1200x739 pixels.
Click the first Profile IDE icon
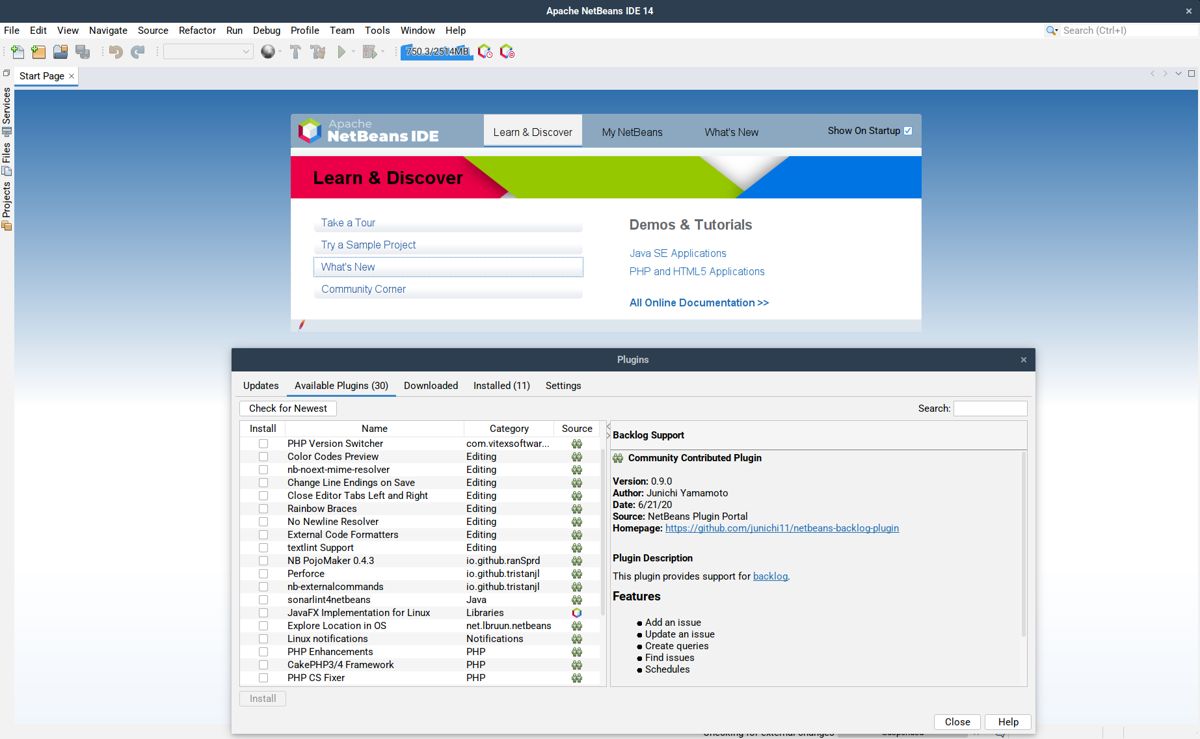tap(485, 52)
